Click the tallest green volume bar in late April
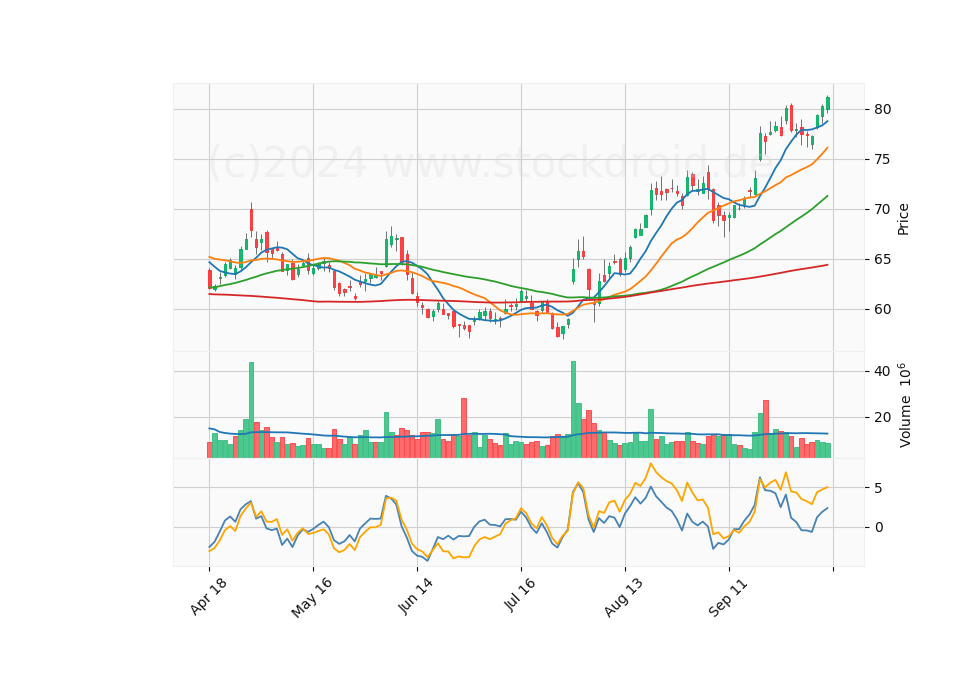 251,410
